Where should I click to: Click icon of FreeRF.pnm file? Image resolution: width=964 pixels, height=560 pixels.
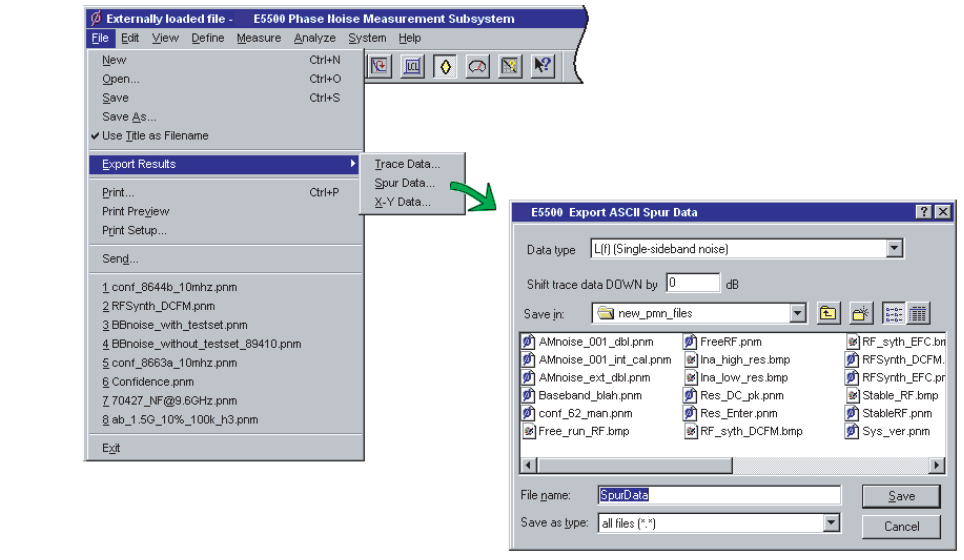point(690,342)
